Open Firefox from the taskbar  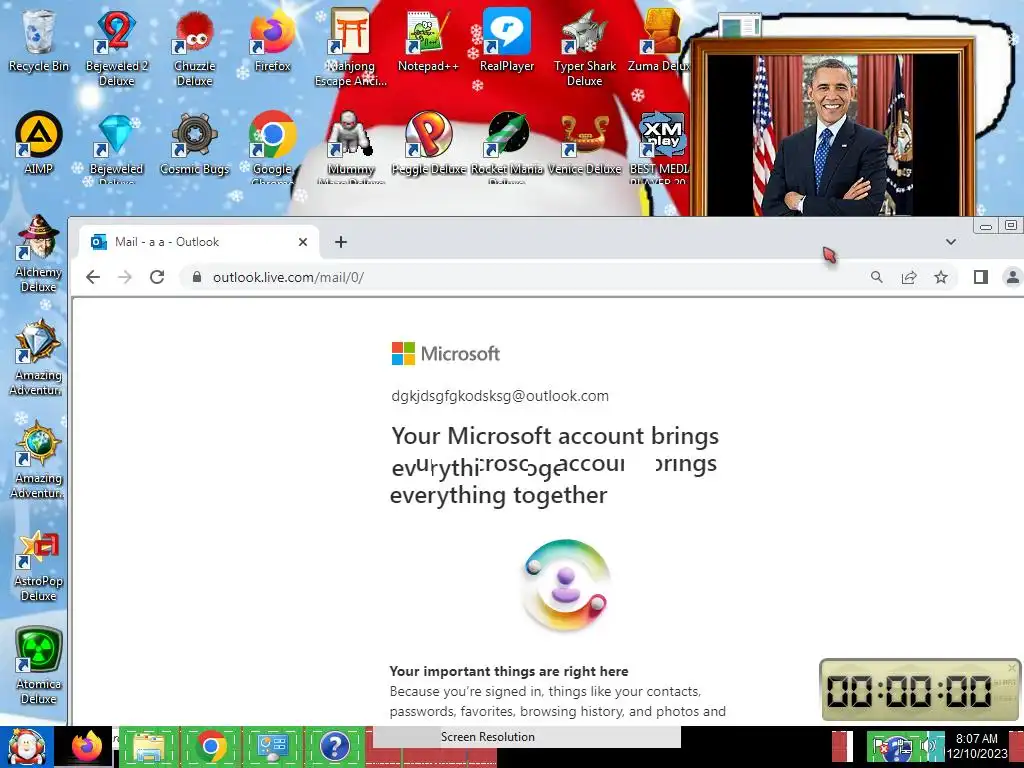pos(87,746)
